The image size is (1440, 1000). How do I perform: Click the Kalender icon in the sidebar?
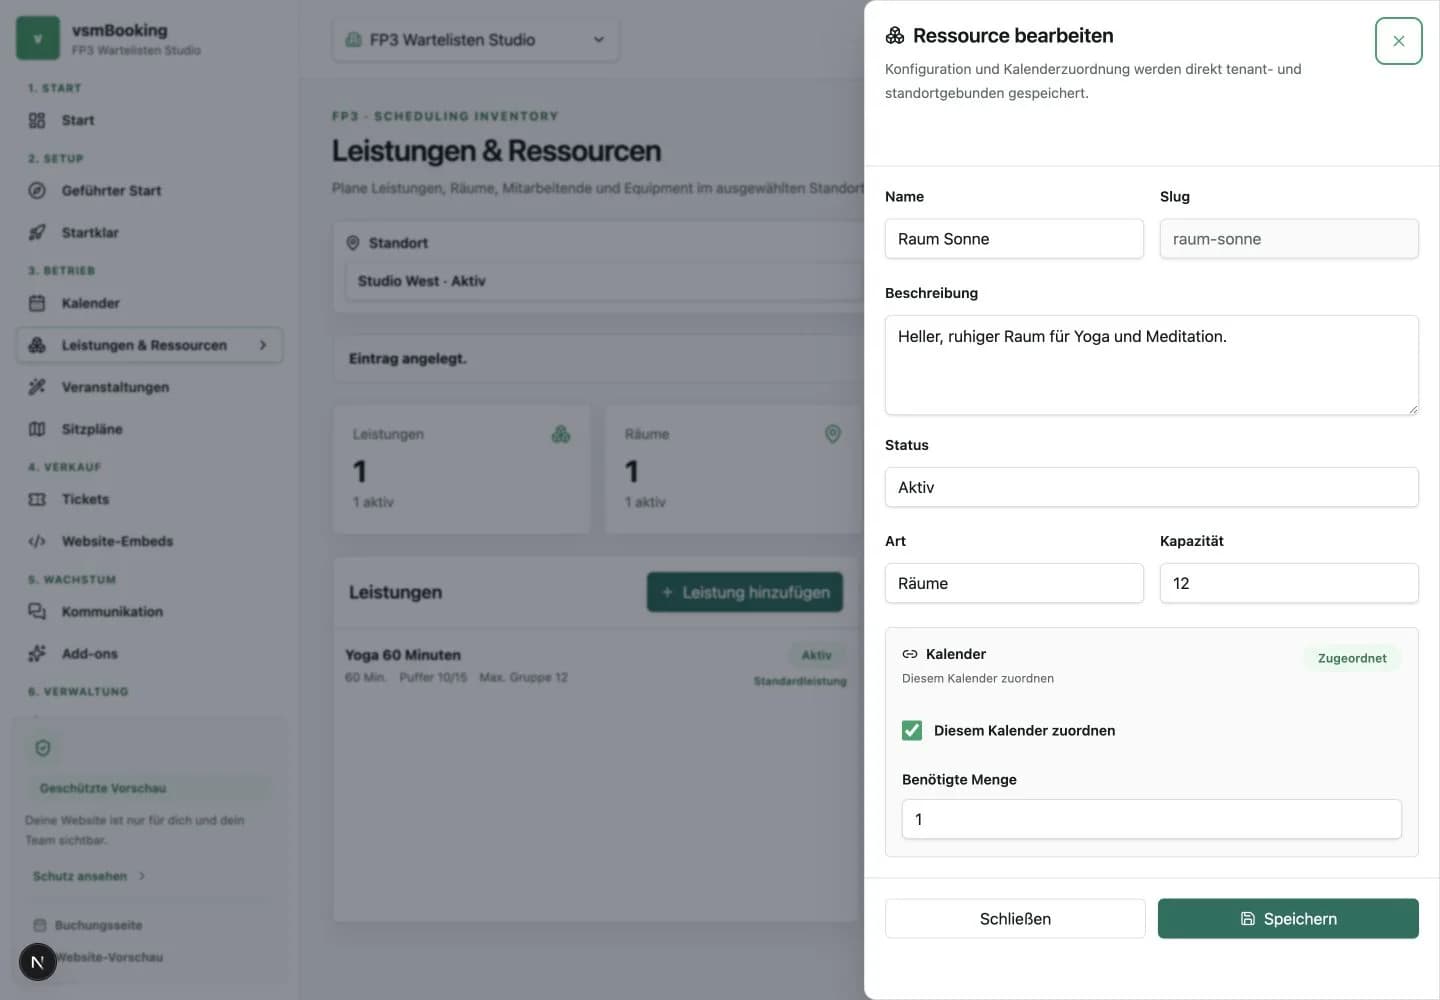pyautogui.click(x=37, y=303)
